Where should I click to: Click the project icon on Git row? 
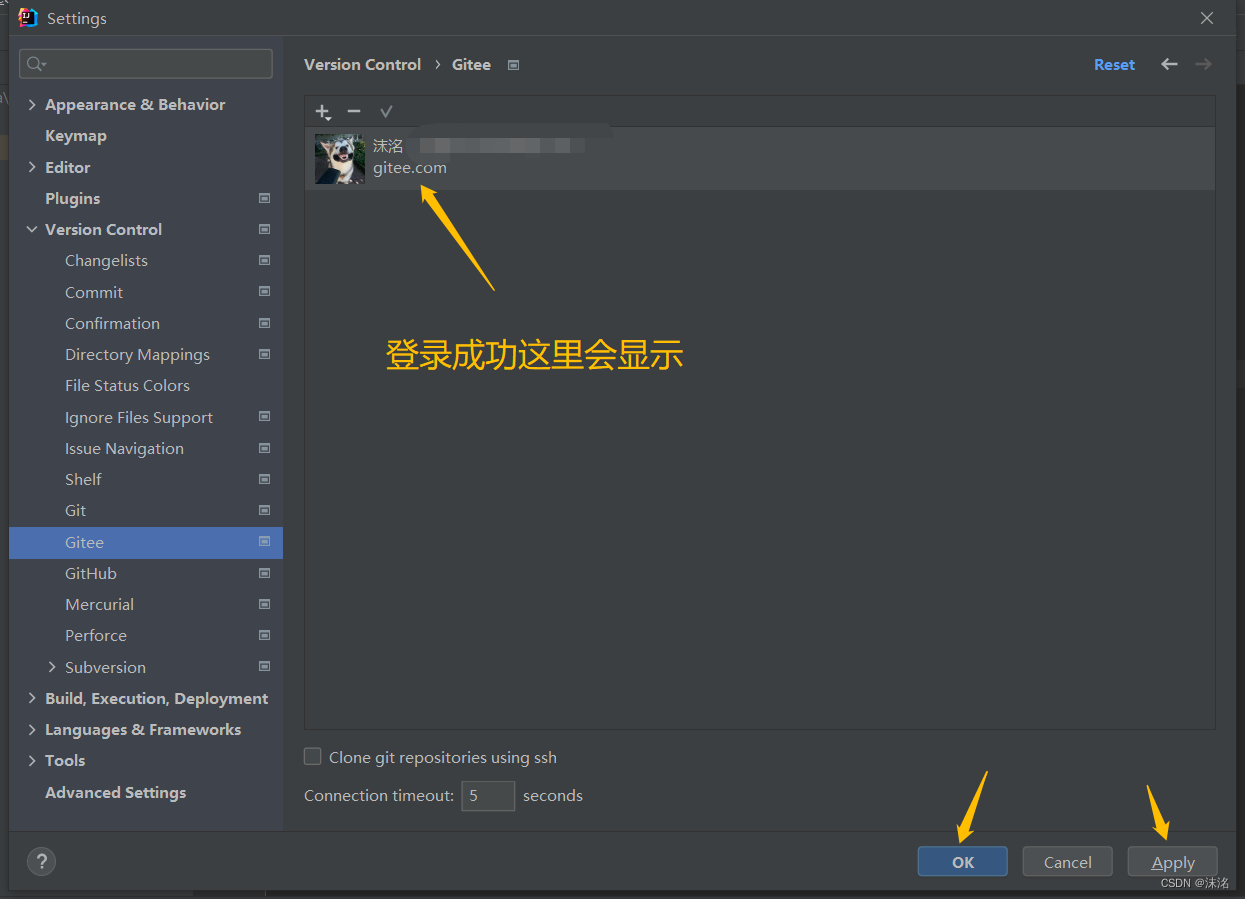click(x=264, y=510)
